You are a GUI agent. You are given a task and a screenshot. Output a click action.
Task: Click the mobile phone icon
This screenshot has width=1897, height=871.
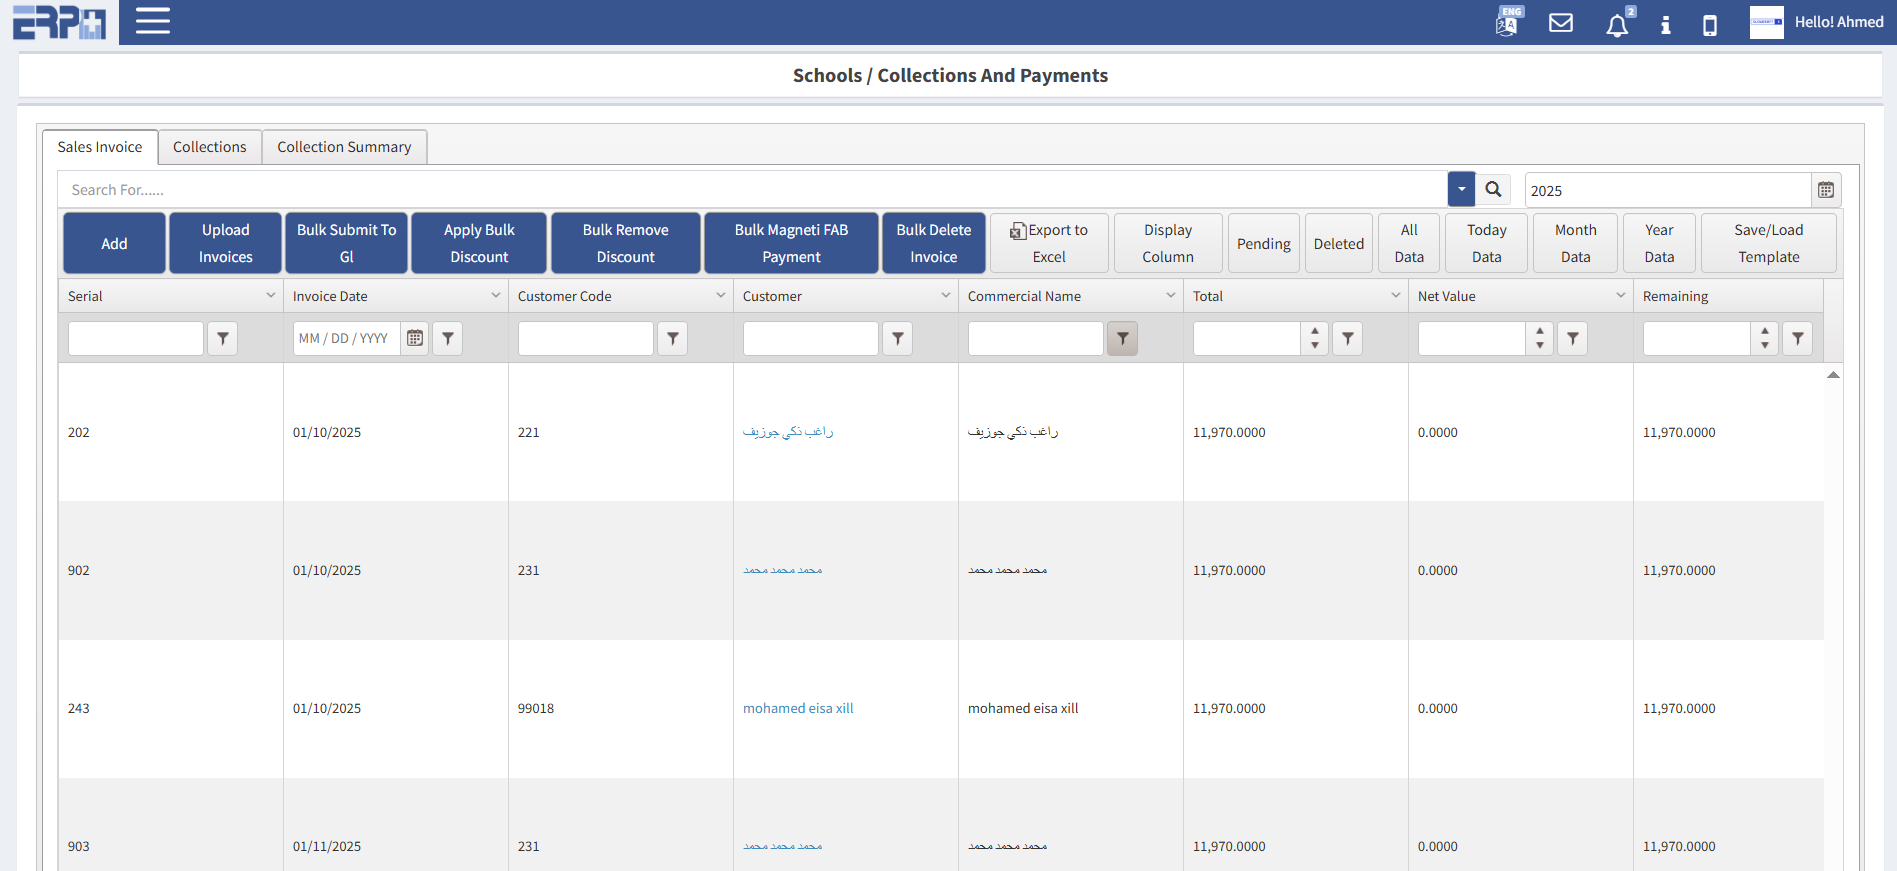click(1709, 25)
